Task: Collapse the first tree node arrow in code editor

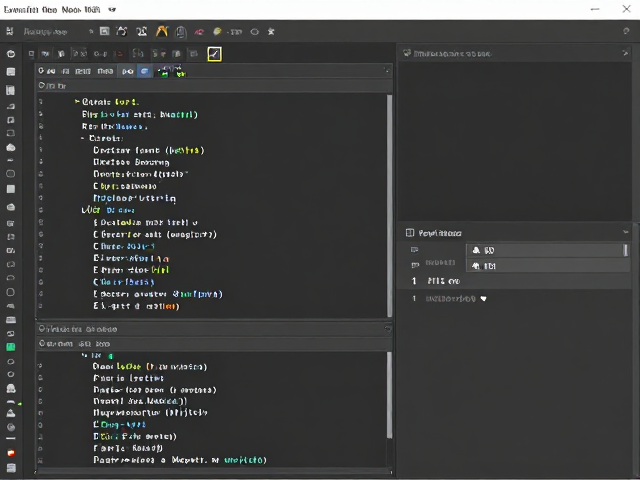Action: coord(77,102)
